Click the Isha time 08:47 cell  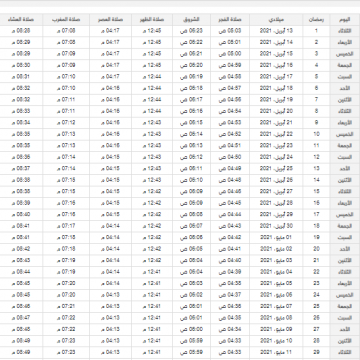click(21, 318)
